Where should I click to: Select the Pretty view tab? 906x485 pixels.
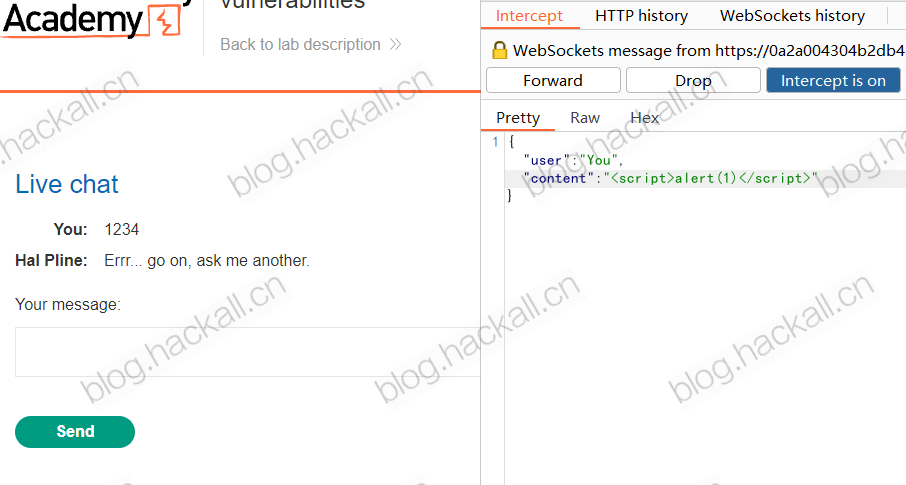pos(518,118)
